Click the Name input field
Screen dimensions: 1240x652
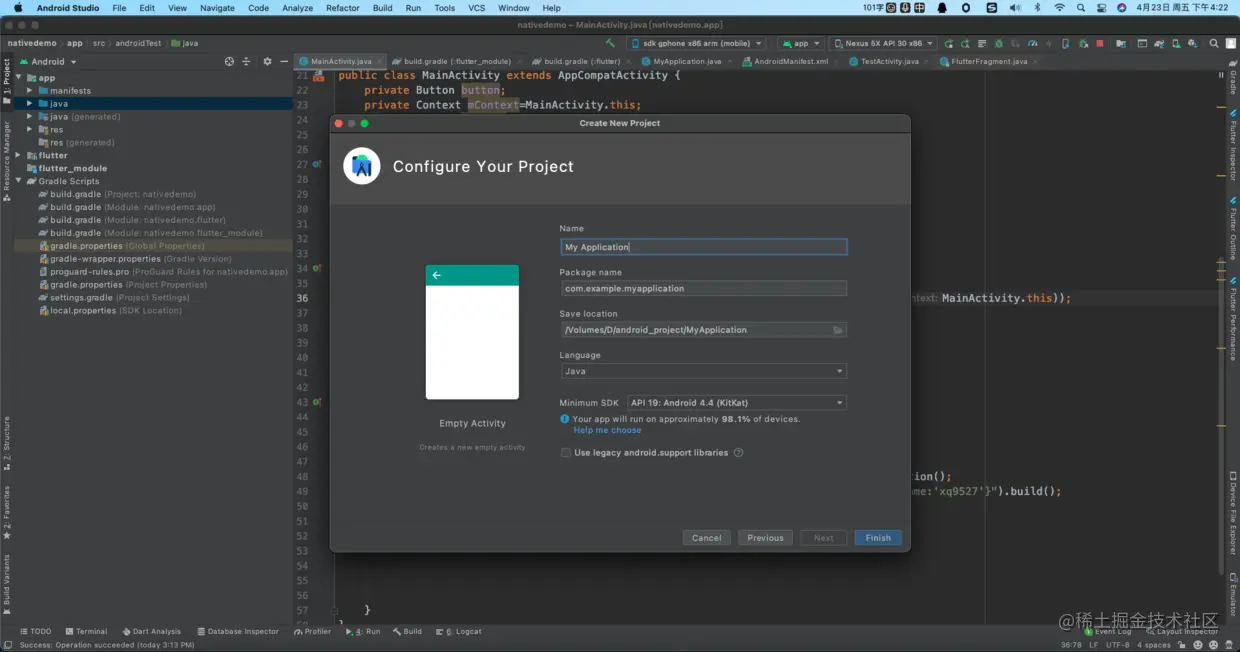703,247
